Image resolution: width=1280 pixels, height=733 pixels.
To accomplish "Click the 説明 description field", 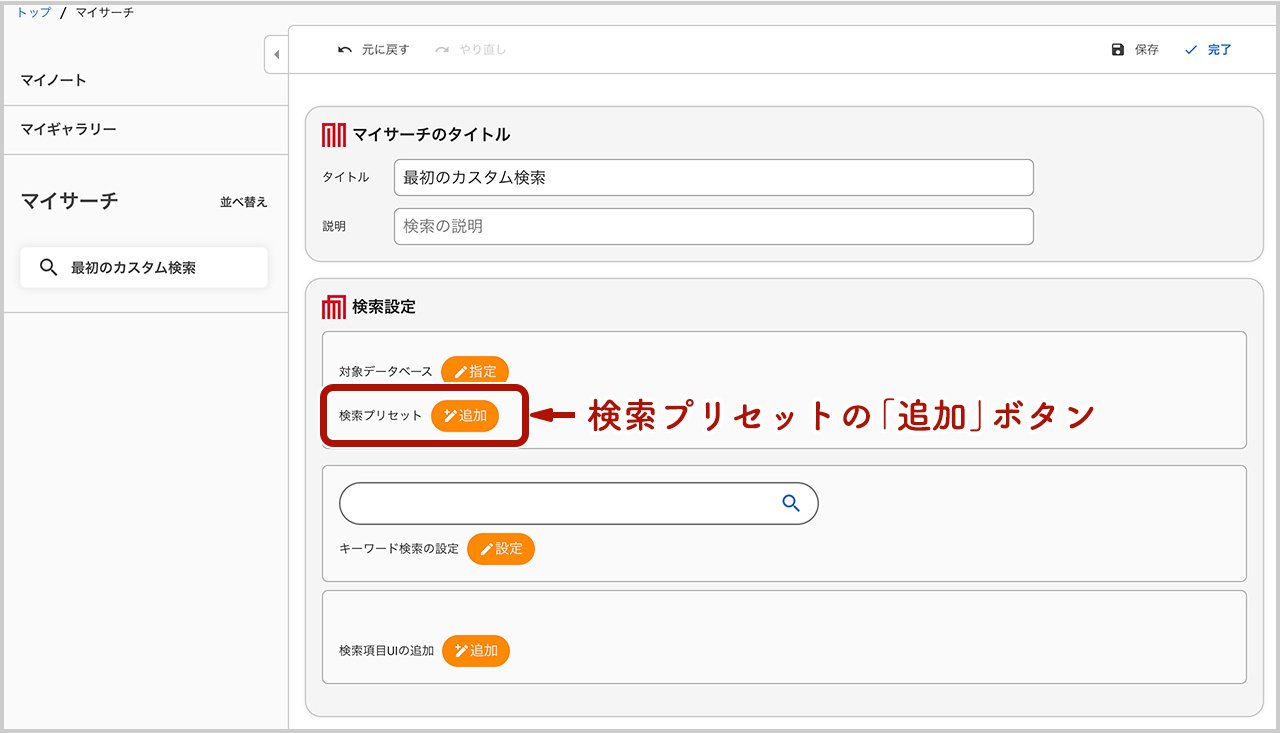I will pos(713,226).
